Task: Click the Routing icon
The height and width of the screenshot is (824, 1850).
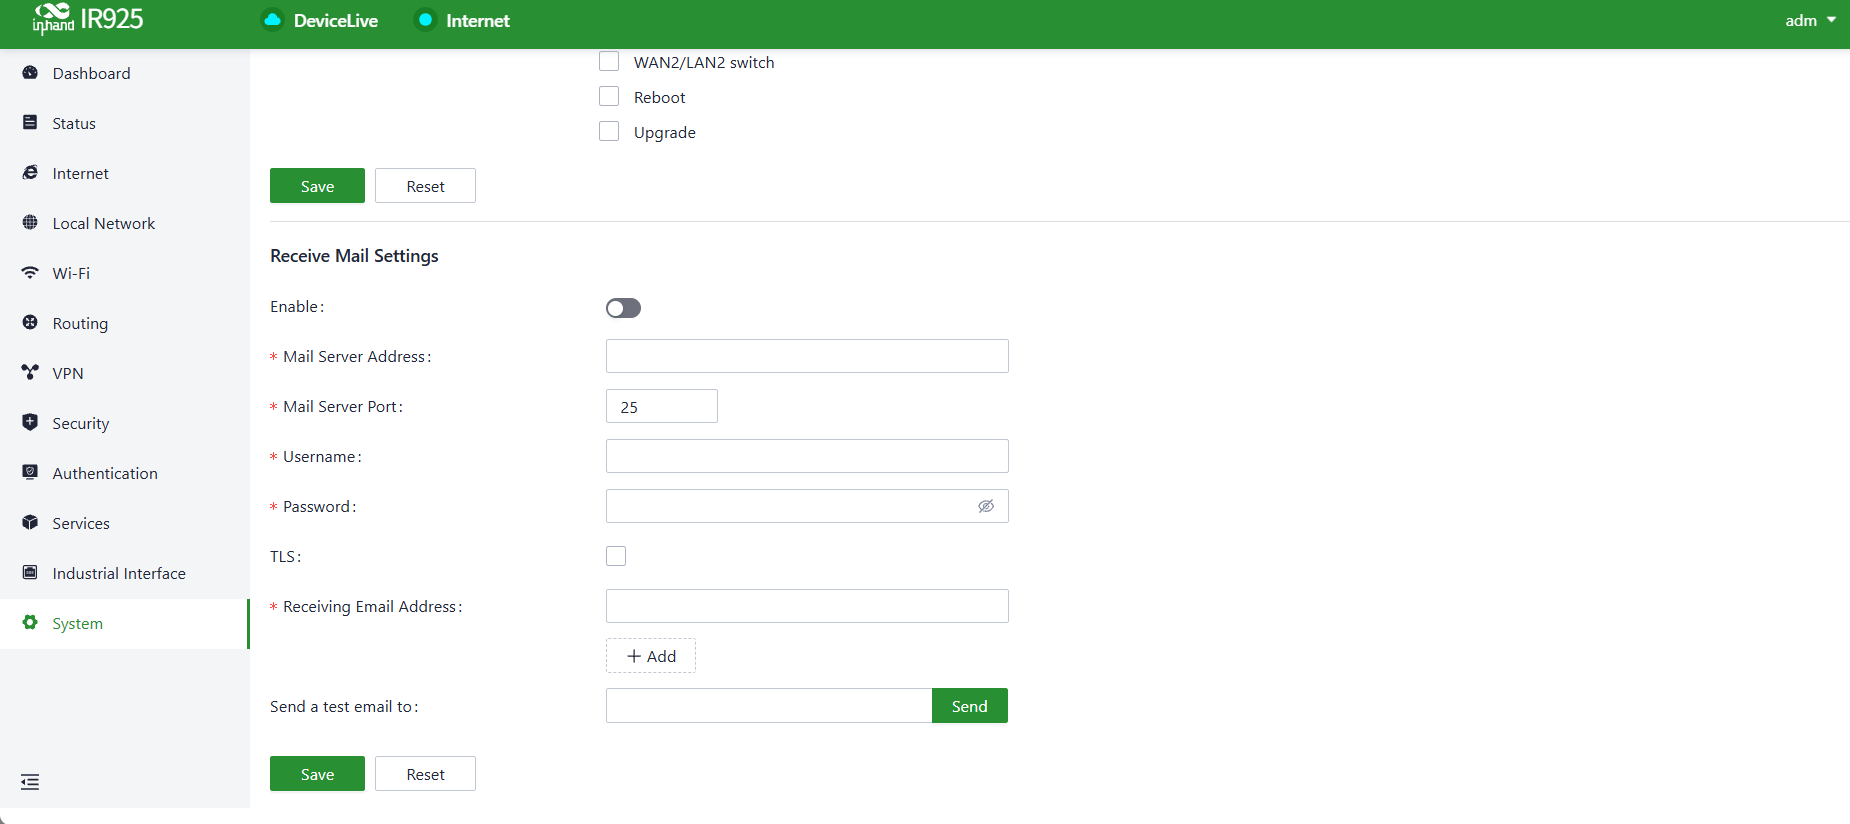Action: tap(30, 323)
